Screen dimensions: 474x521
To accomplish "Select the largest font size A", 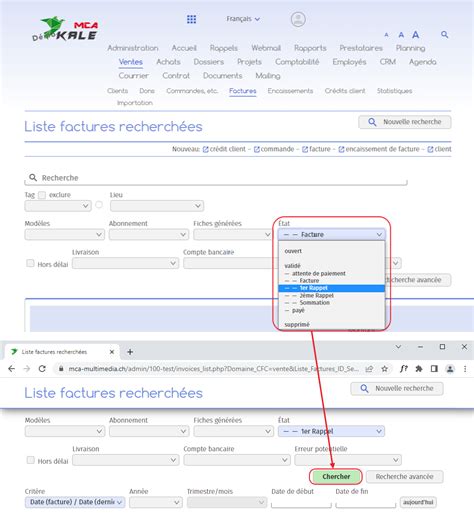I will (x=415, y=35).
